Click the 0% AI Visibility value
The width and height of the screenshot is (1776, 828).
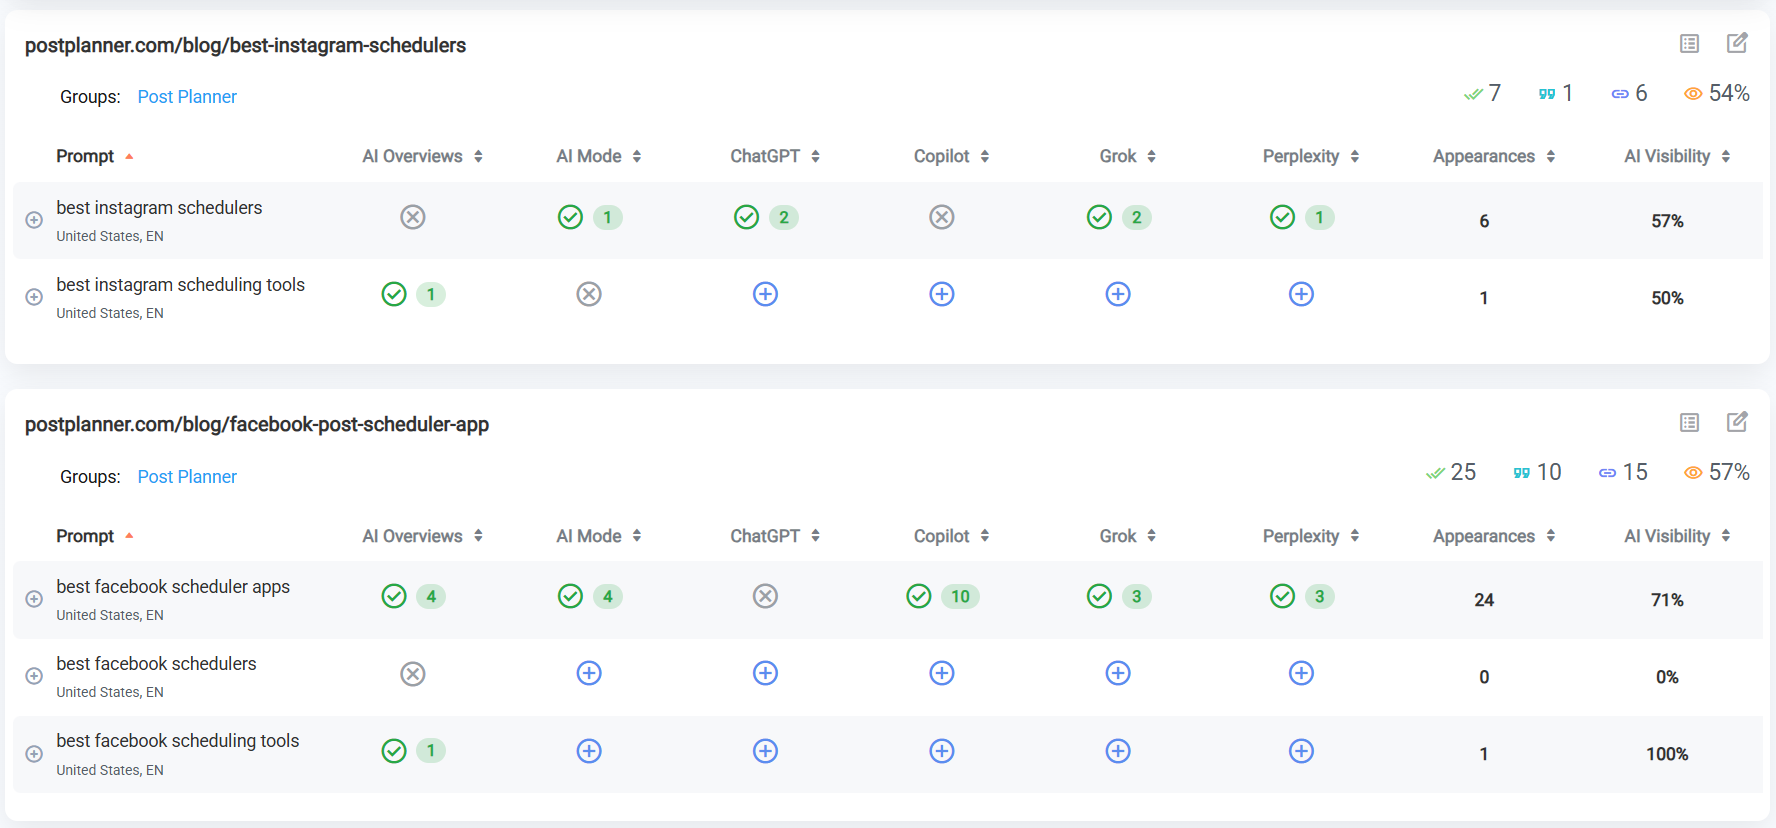pos(1667,677)
